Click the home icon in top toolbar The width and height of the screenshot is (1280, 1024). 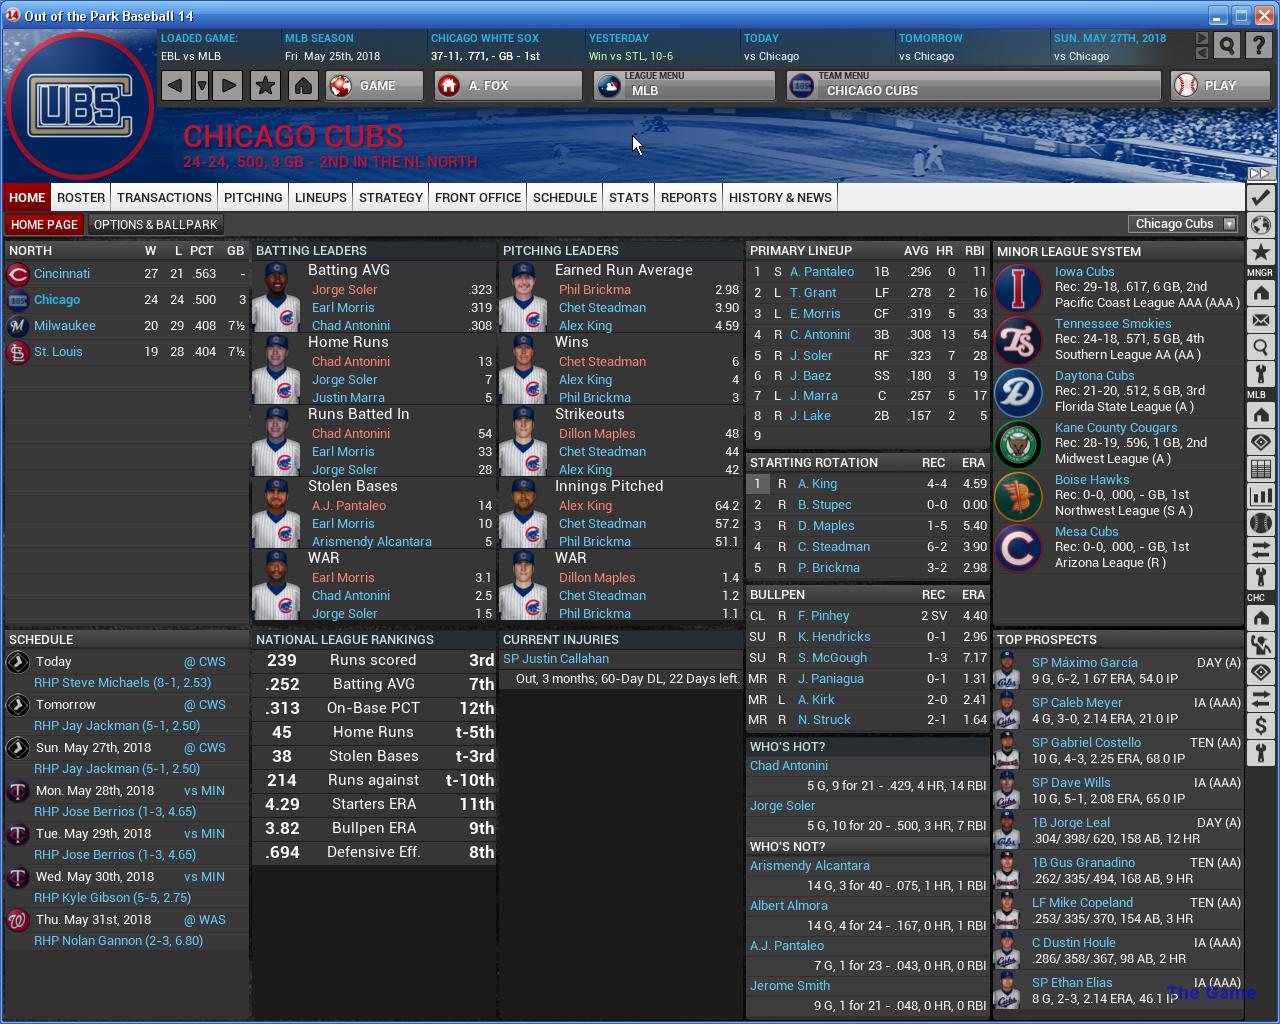click(303, 86)
